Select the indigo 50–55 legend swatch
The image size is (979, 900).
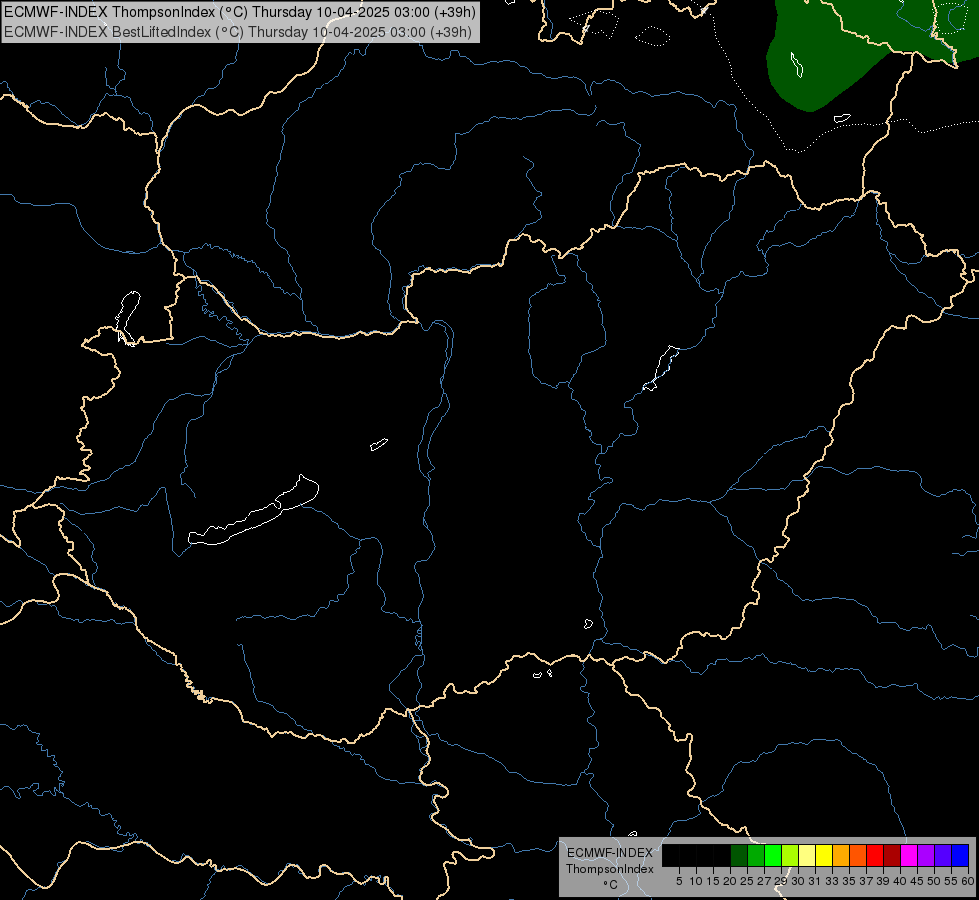coord(943,855)
